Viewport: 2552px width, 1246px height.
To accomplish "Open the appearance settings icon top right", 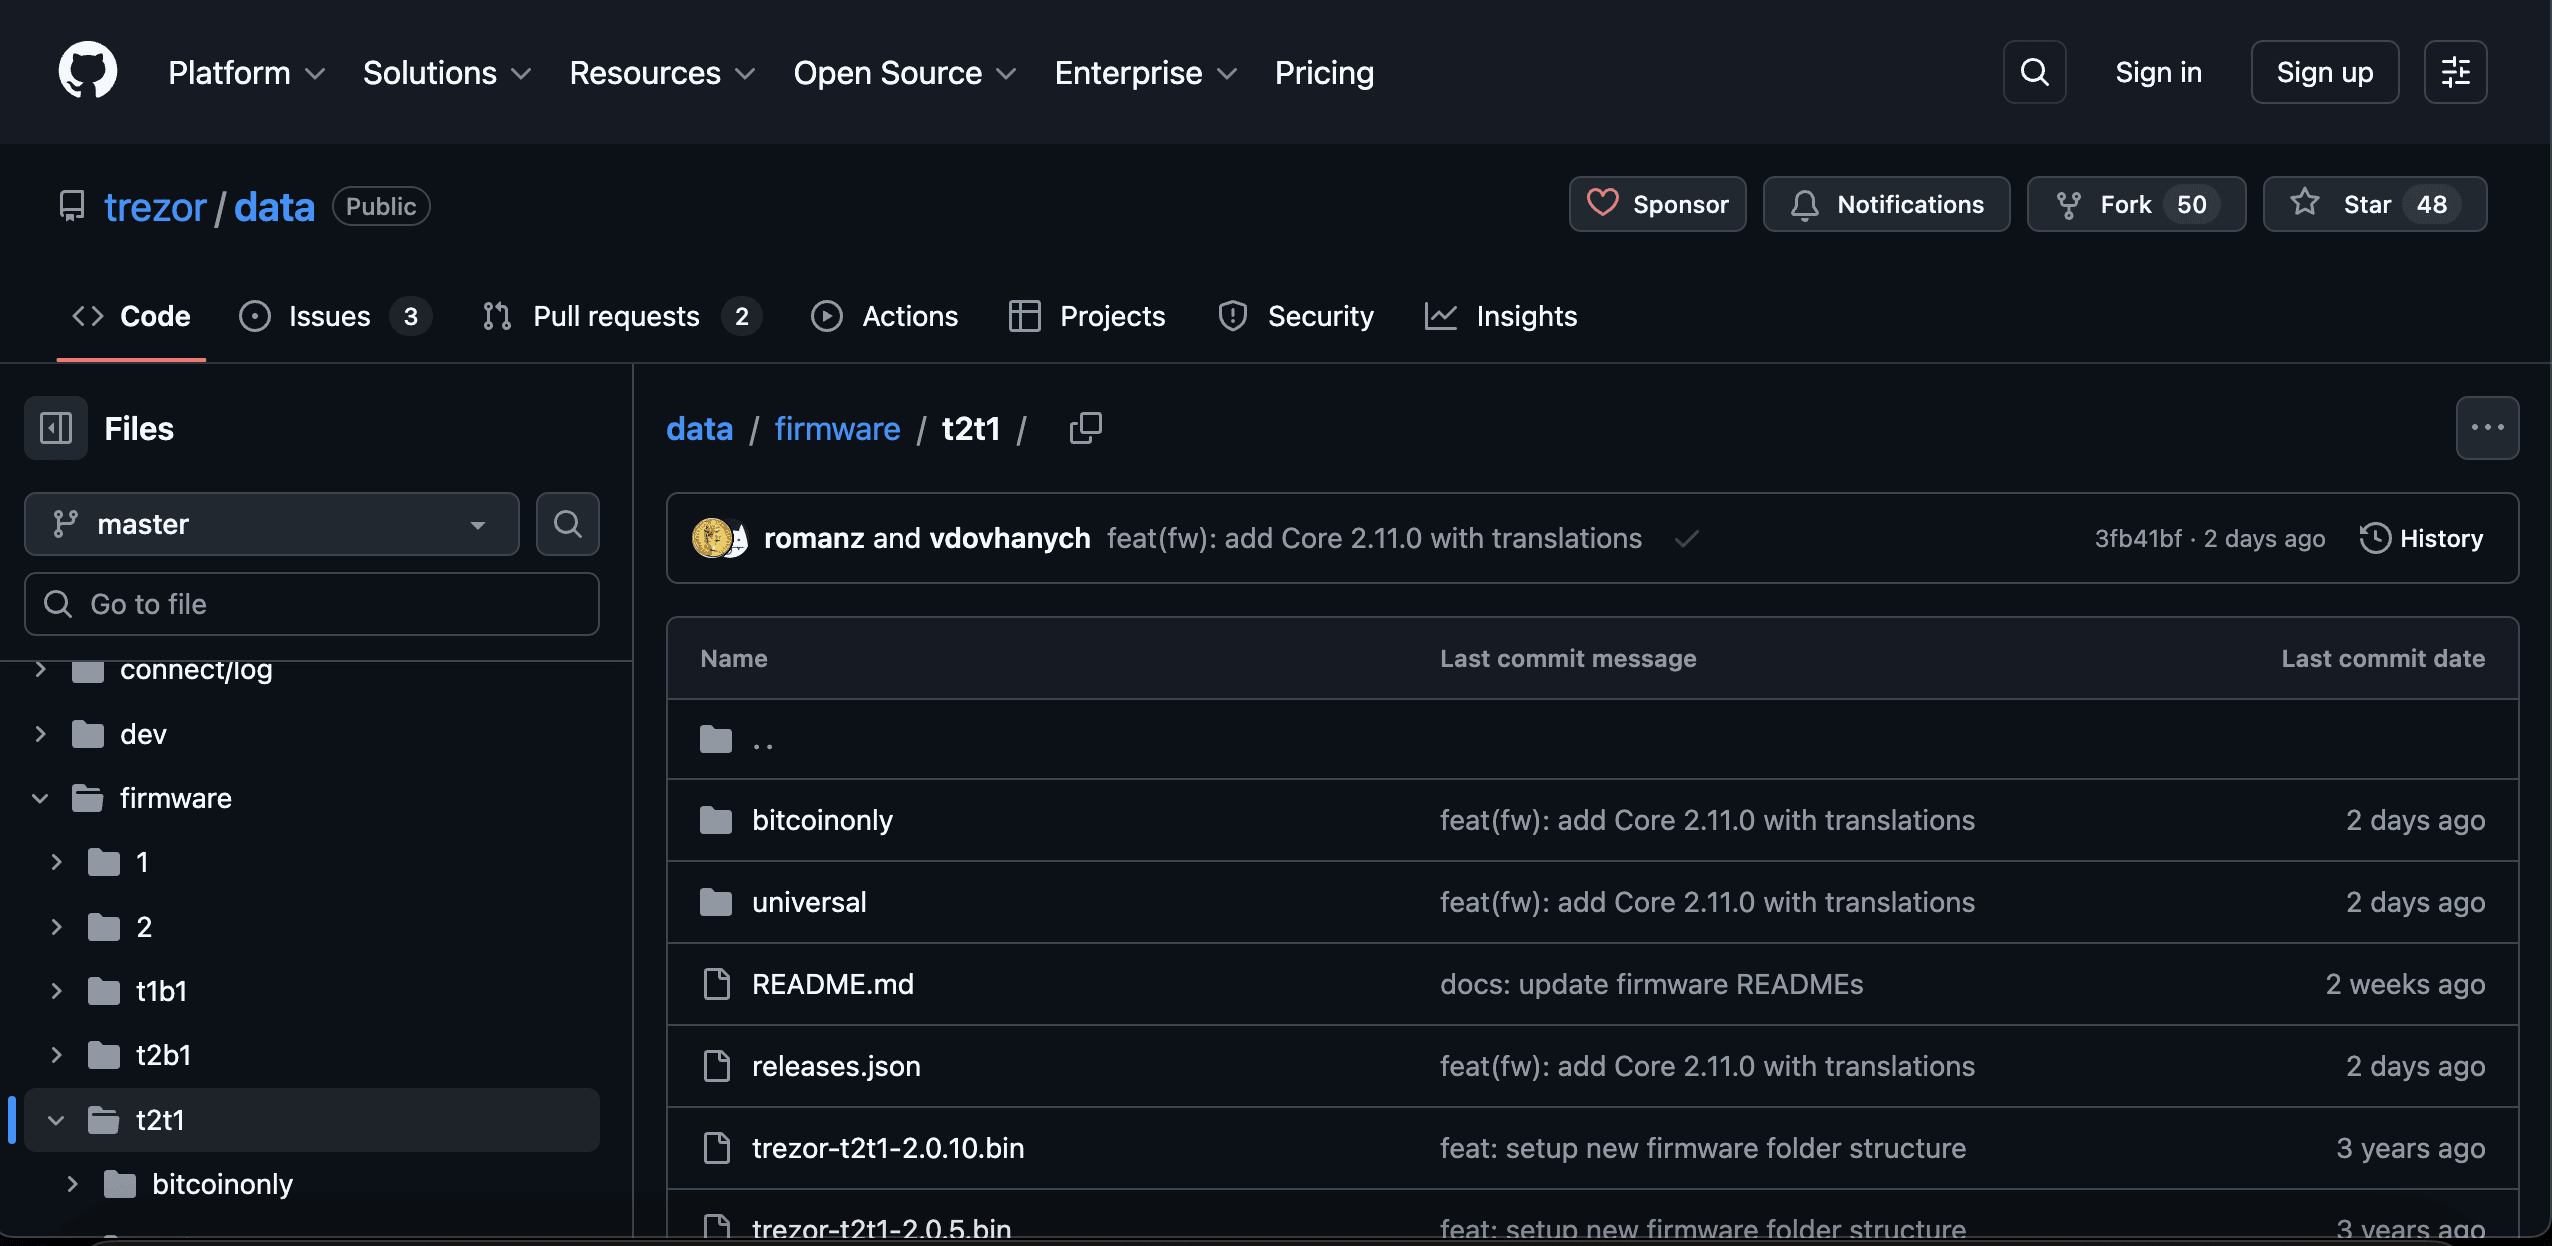I will 2456,72.
